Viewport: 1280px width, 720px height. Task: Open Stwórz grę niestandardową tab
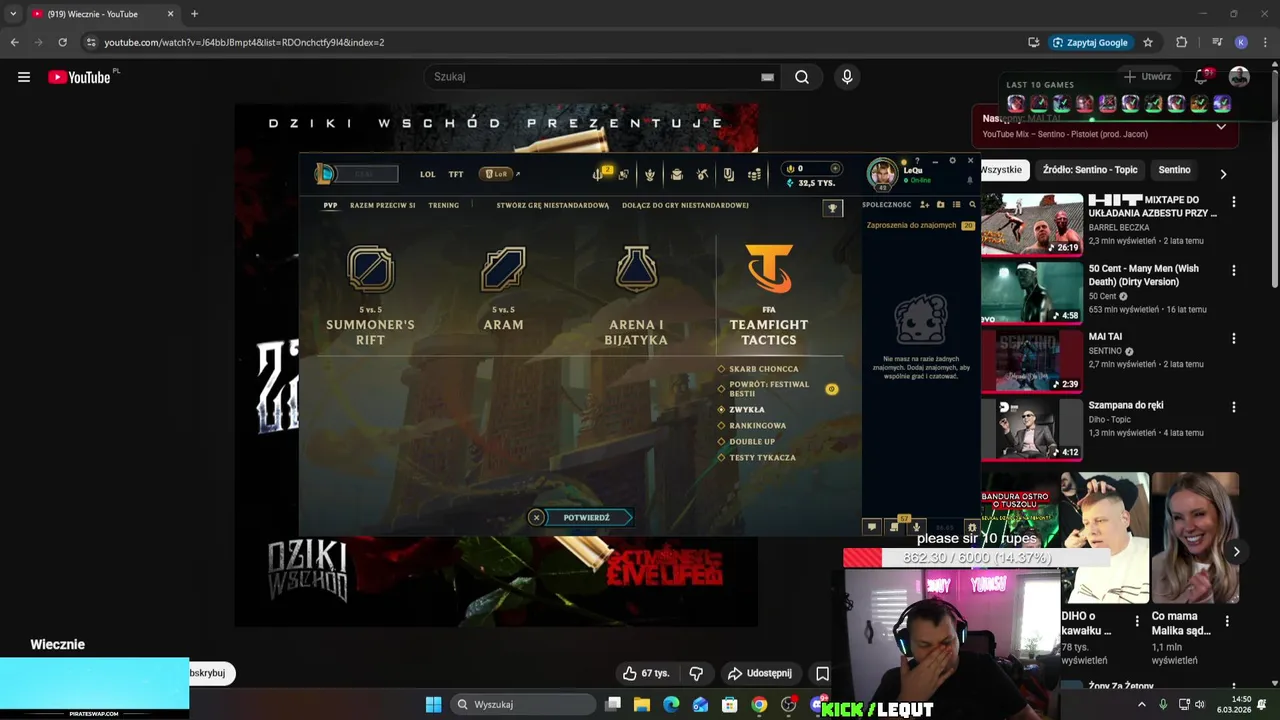pyautogui.click(x=552, y=205)
